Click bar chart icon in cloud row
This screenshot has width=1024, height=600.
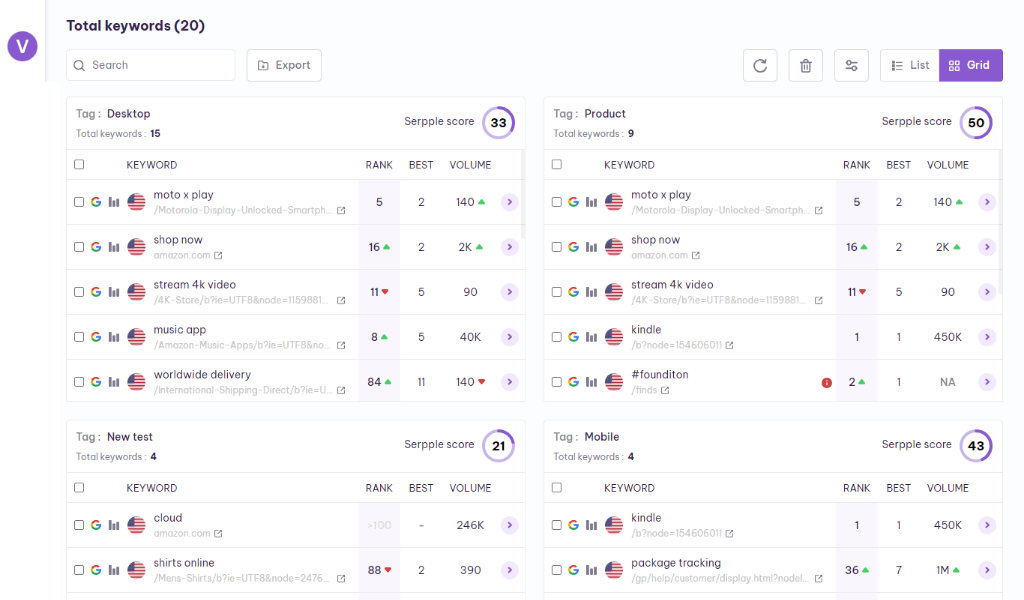point(114,525)
